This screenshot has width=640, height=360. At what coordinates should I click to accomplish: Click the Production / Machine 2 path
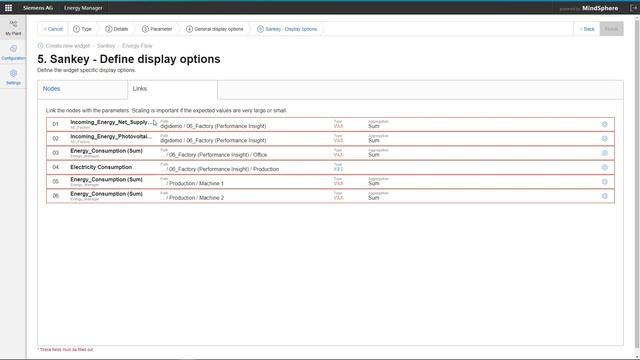point(192,198)
